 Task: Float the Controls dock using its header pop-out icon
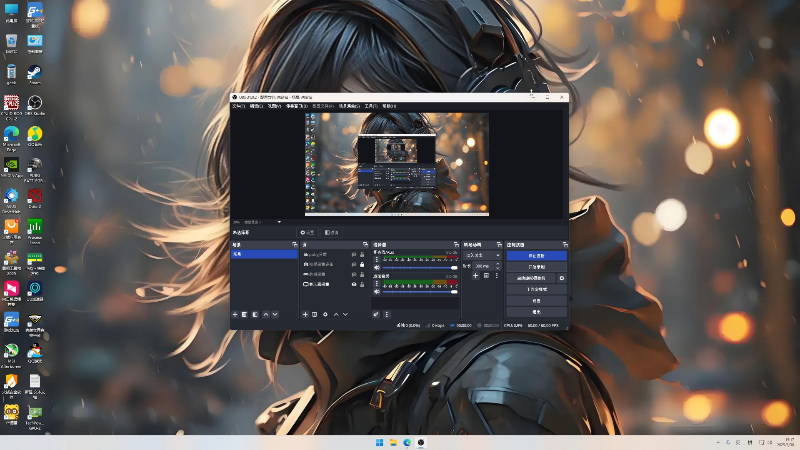[x=565, y=245]
